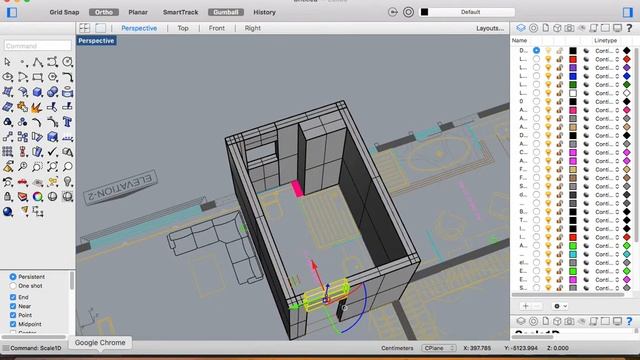Toggle Planar mode
640x360 pixels.
click(x=138, y=12)
